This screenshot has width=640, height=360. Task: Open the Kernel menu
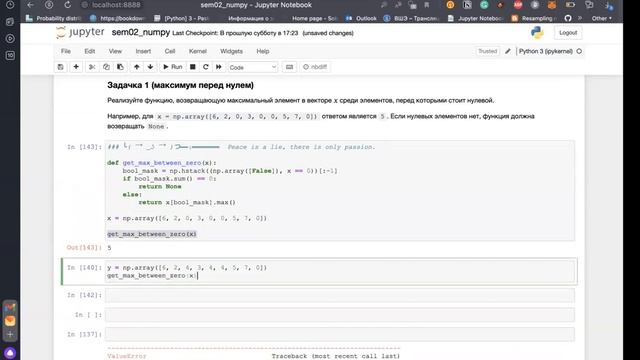[198, 51]
